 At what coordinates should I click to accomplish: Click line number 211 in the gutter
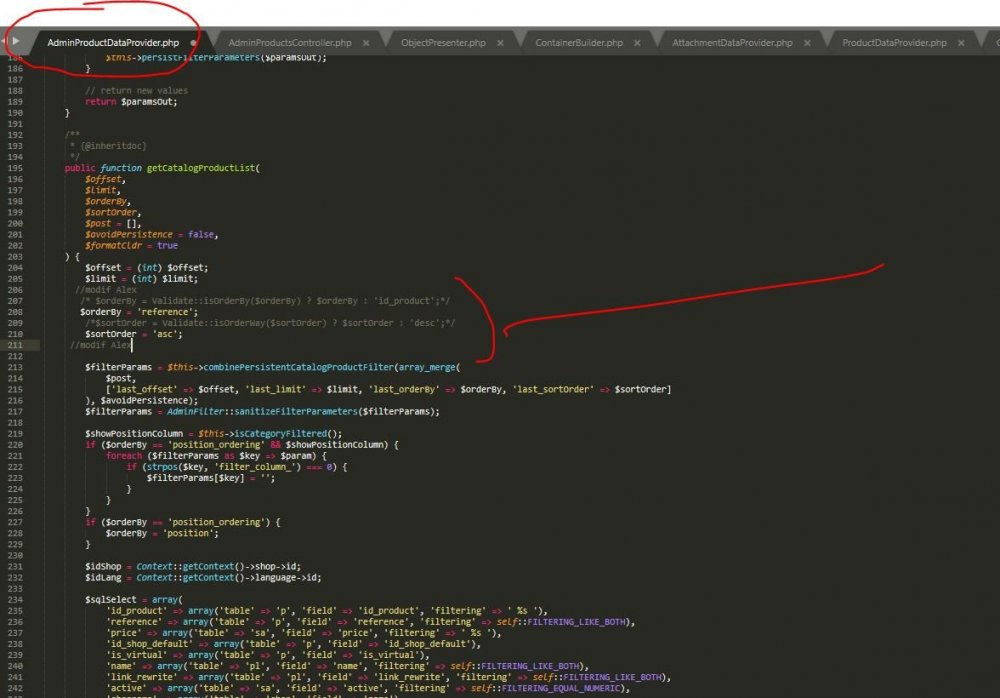tap(14, 345)
